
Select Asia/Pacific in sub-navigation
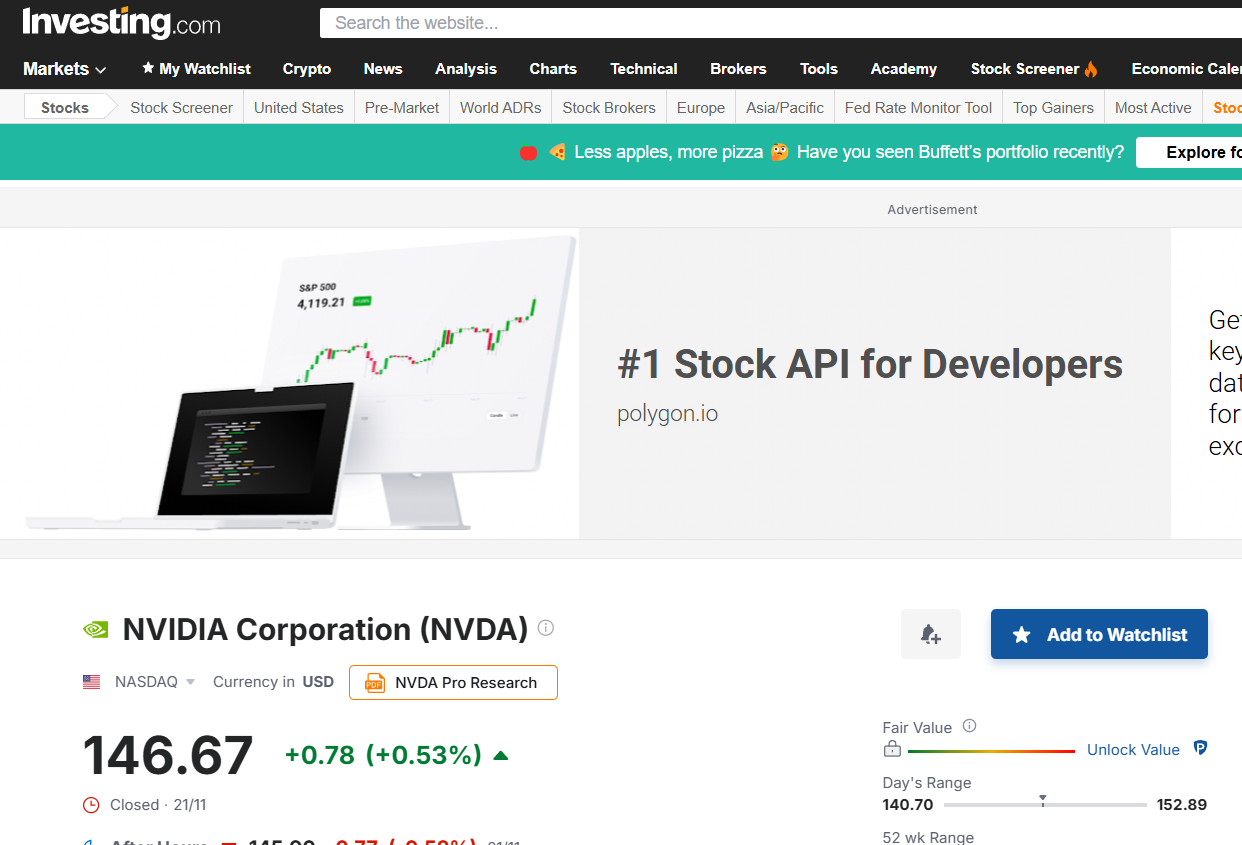coord(785,108)
